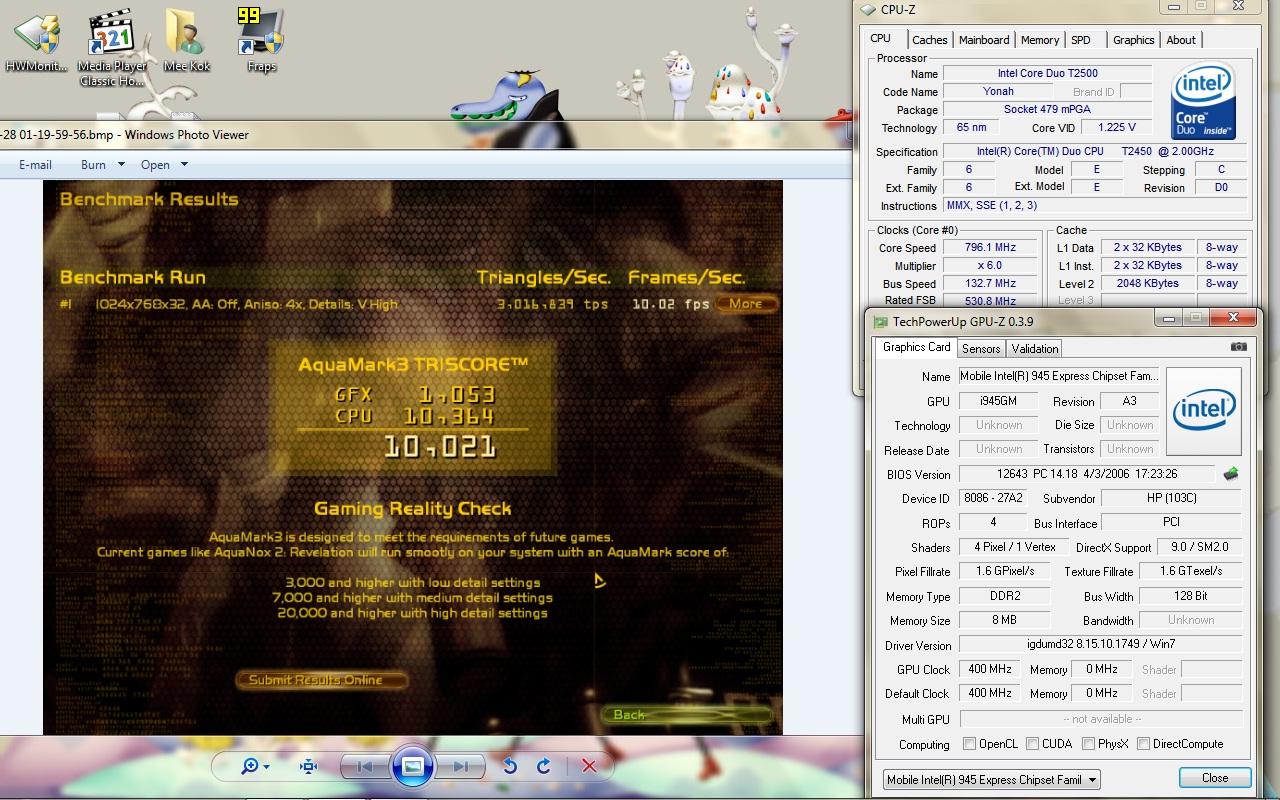Click the Back button in AquaMark
This screenshot has width=1280, height=800.
click(x=687, y=714)
